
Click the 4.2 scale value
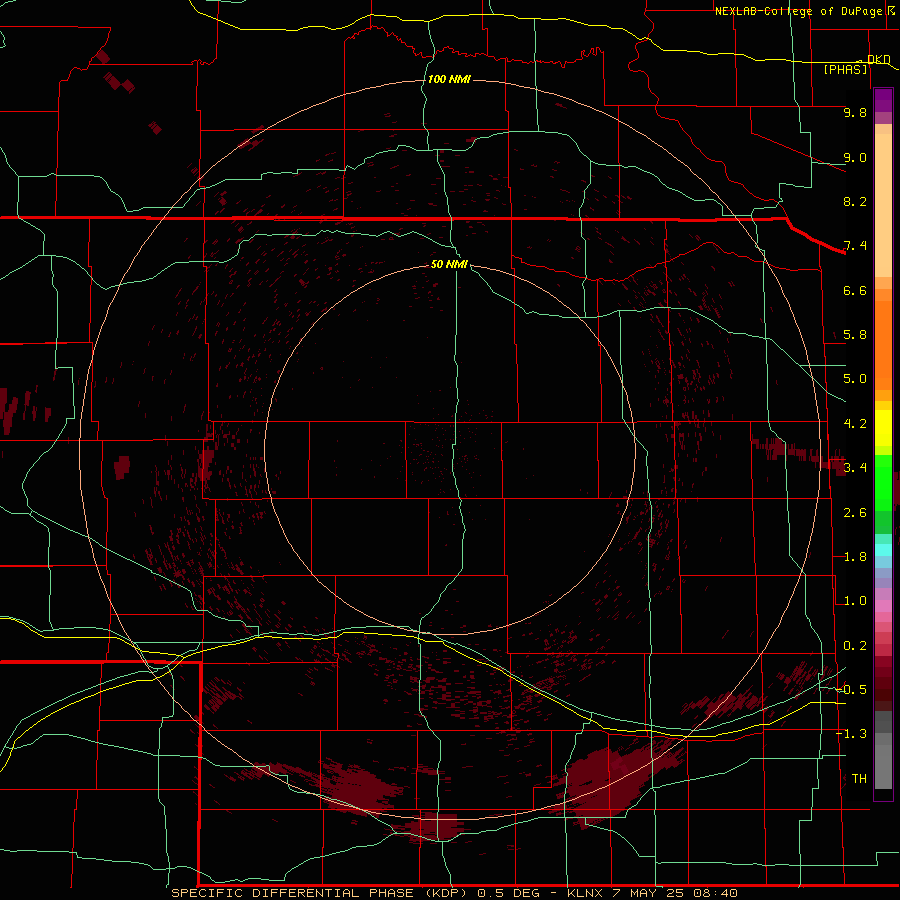tap(855, 424)
